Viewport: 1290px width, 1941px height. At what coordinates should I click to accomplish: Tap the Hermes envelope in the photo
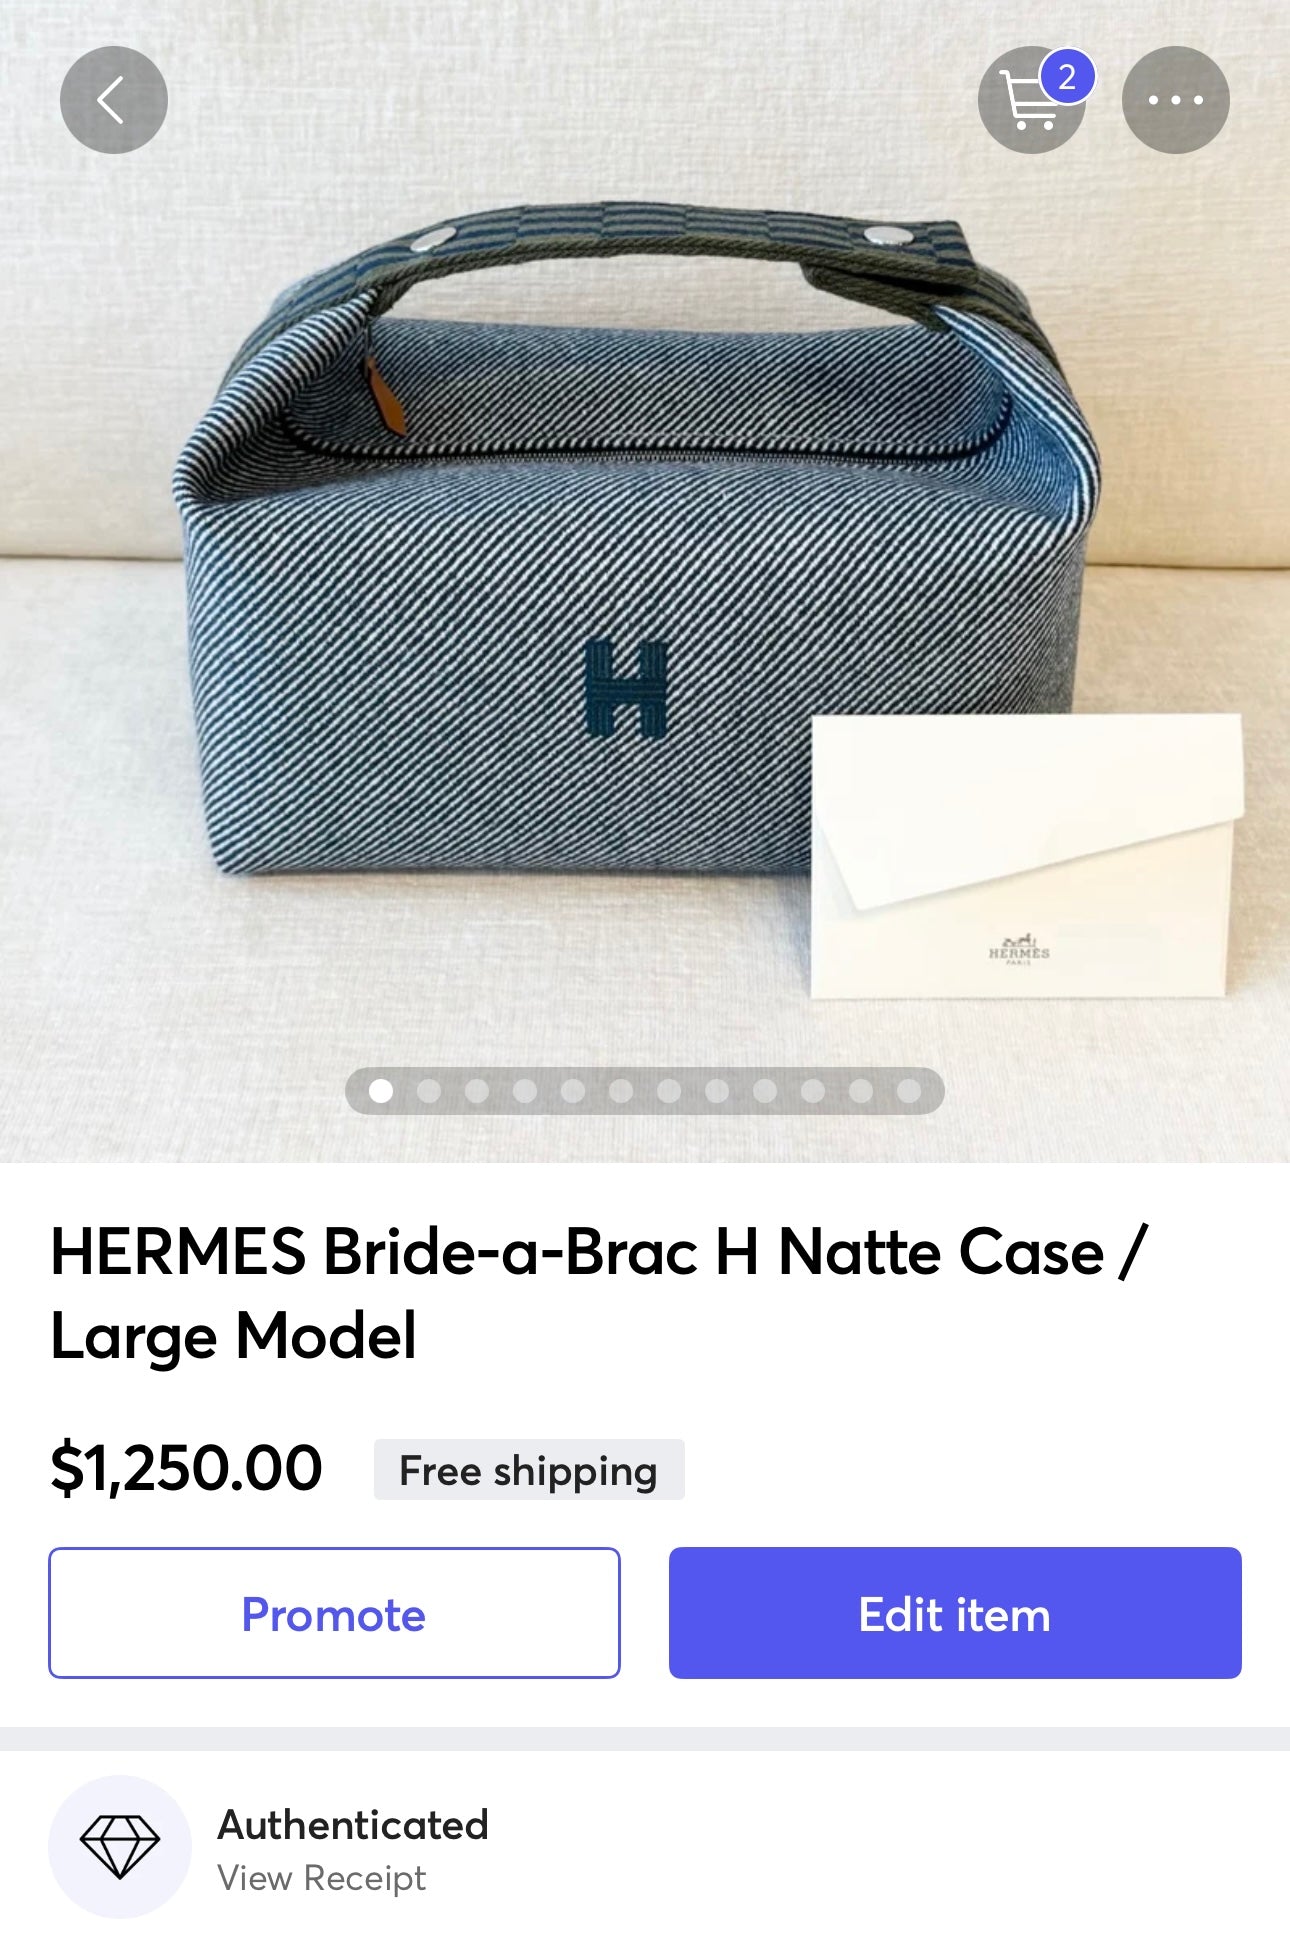point(1027,856)
